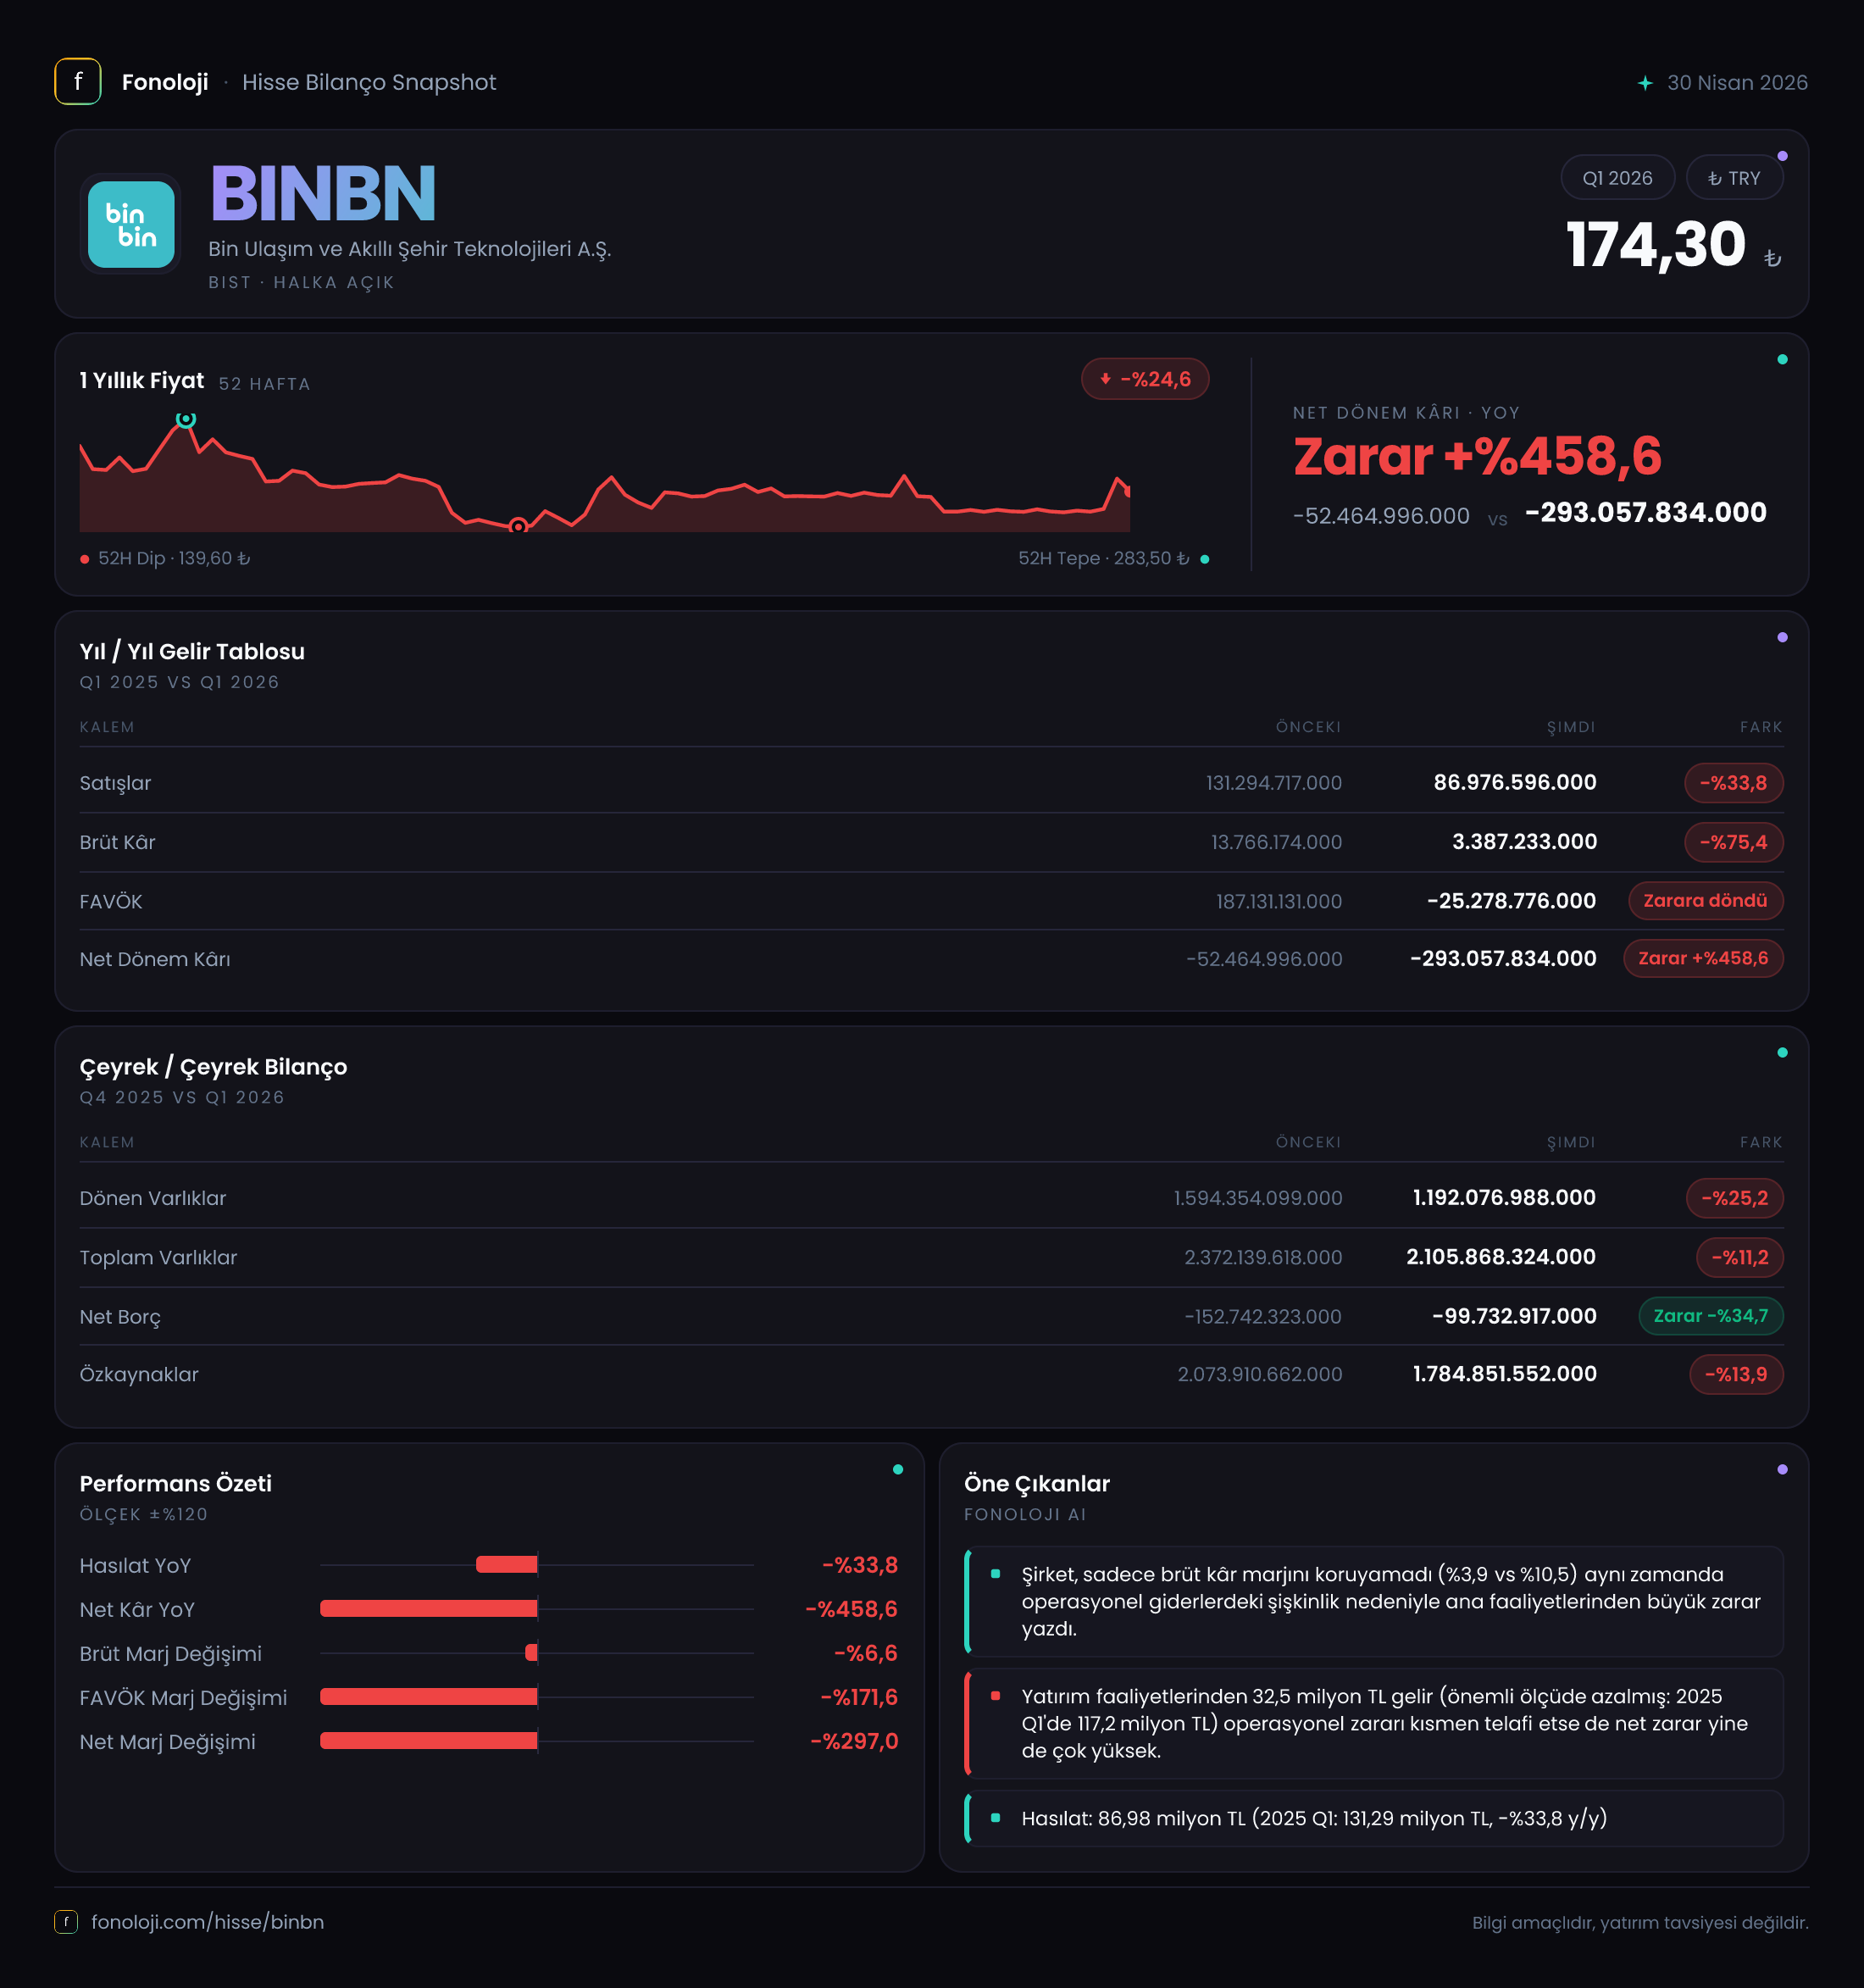Click the teal dot on price chart card

pyautogui.click(x=1782, y=359)
